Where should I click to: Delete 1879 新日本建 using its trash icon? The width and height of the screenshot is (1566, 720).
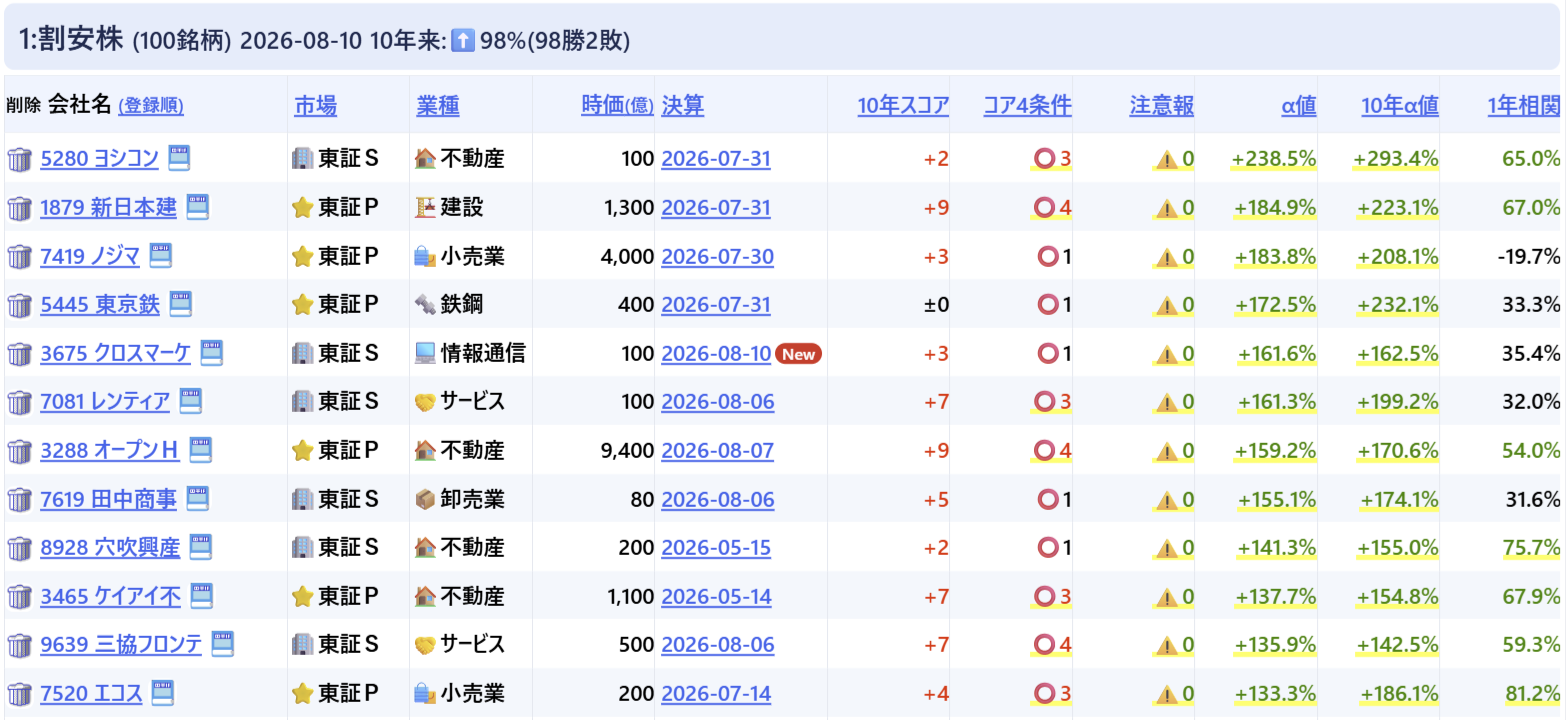(20, 208)
